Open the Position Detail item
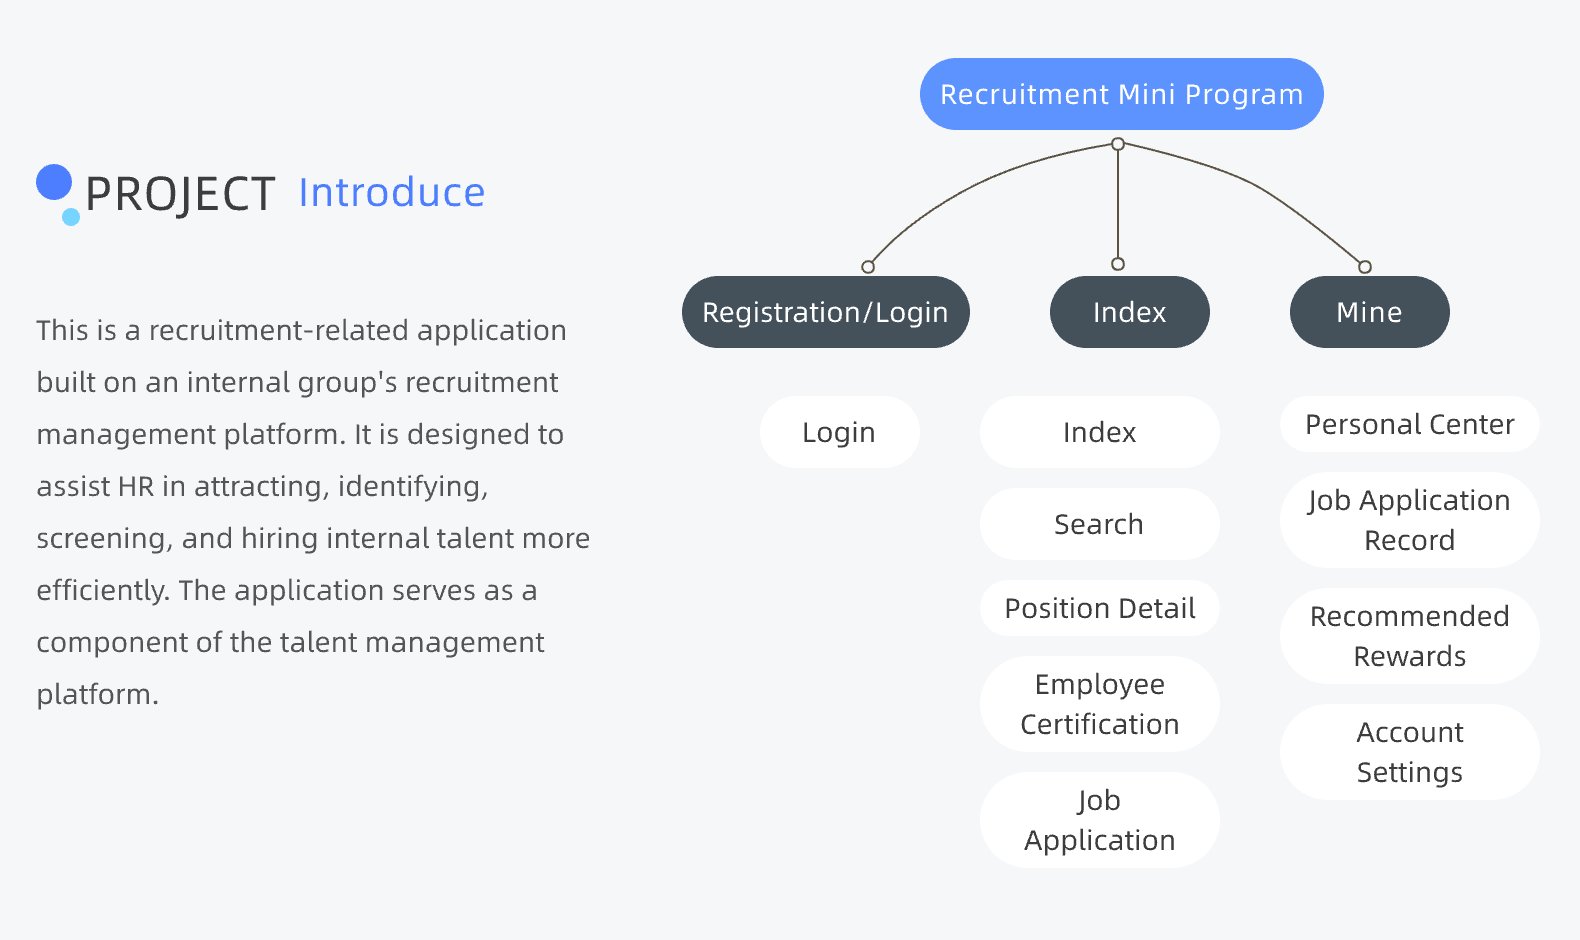The image size is (1580, 940). coord(1099,608)
